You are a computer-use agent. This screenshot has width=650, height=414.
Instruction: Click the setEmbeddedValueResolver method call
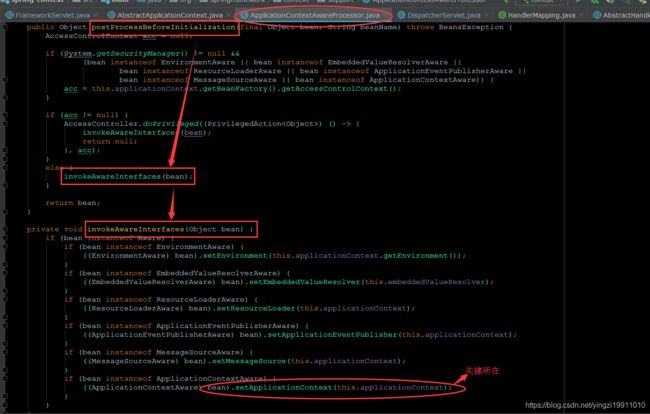[304, 282]
